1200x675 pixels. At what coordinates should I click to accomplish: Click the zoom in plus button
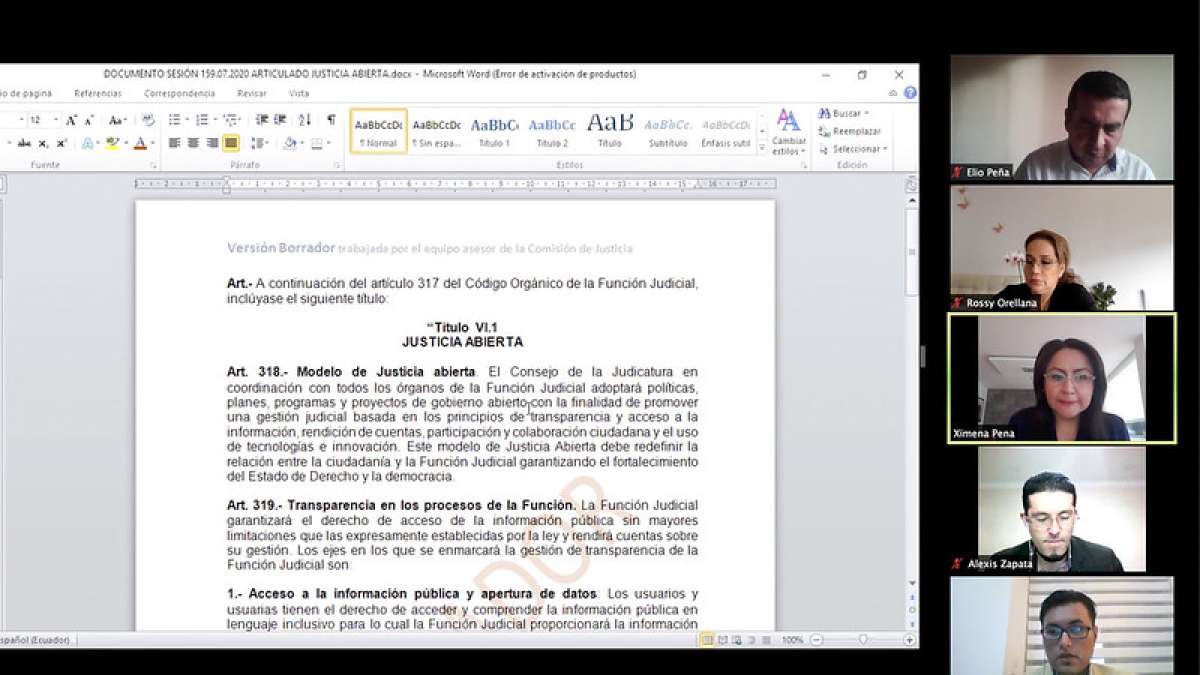(909, 639)
